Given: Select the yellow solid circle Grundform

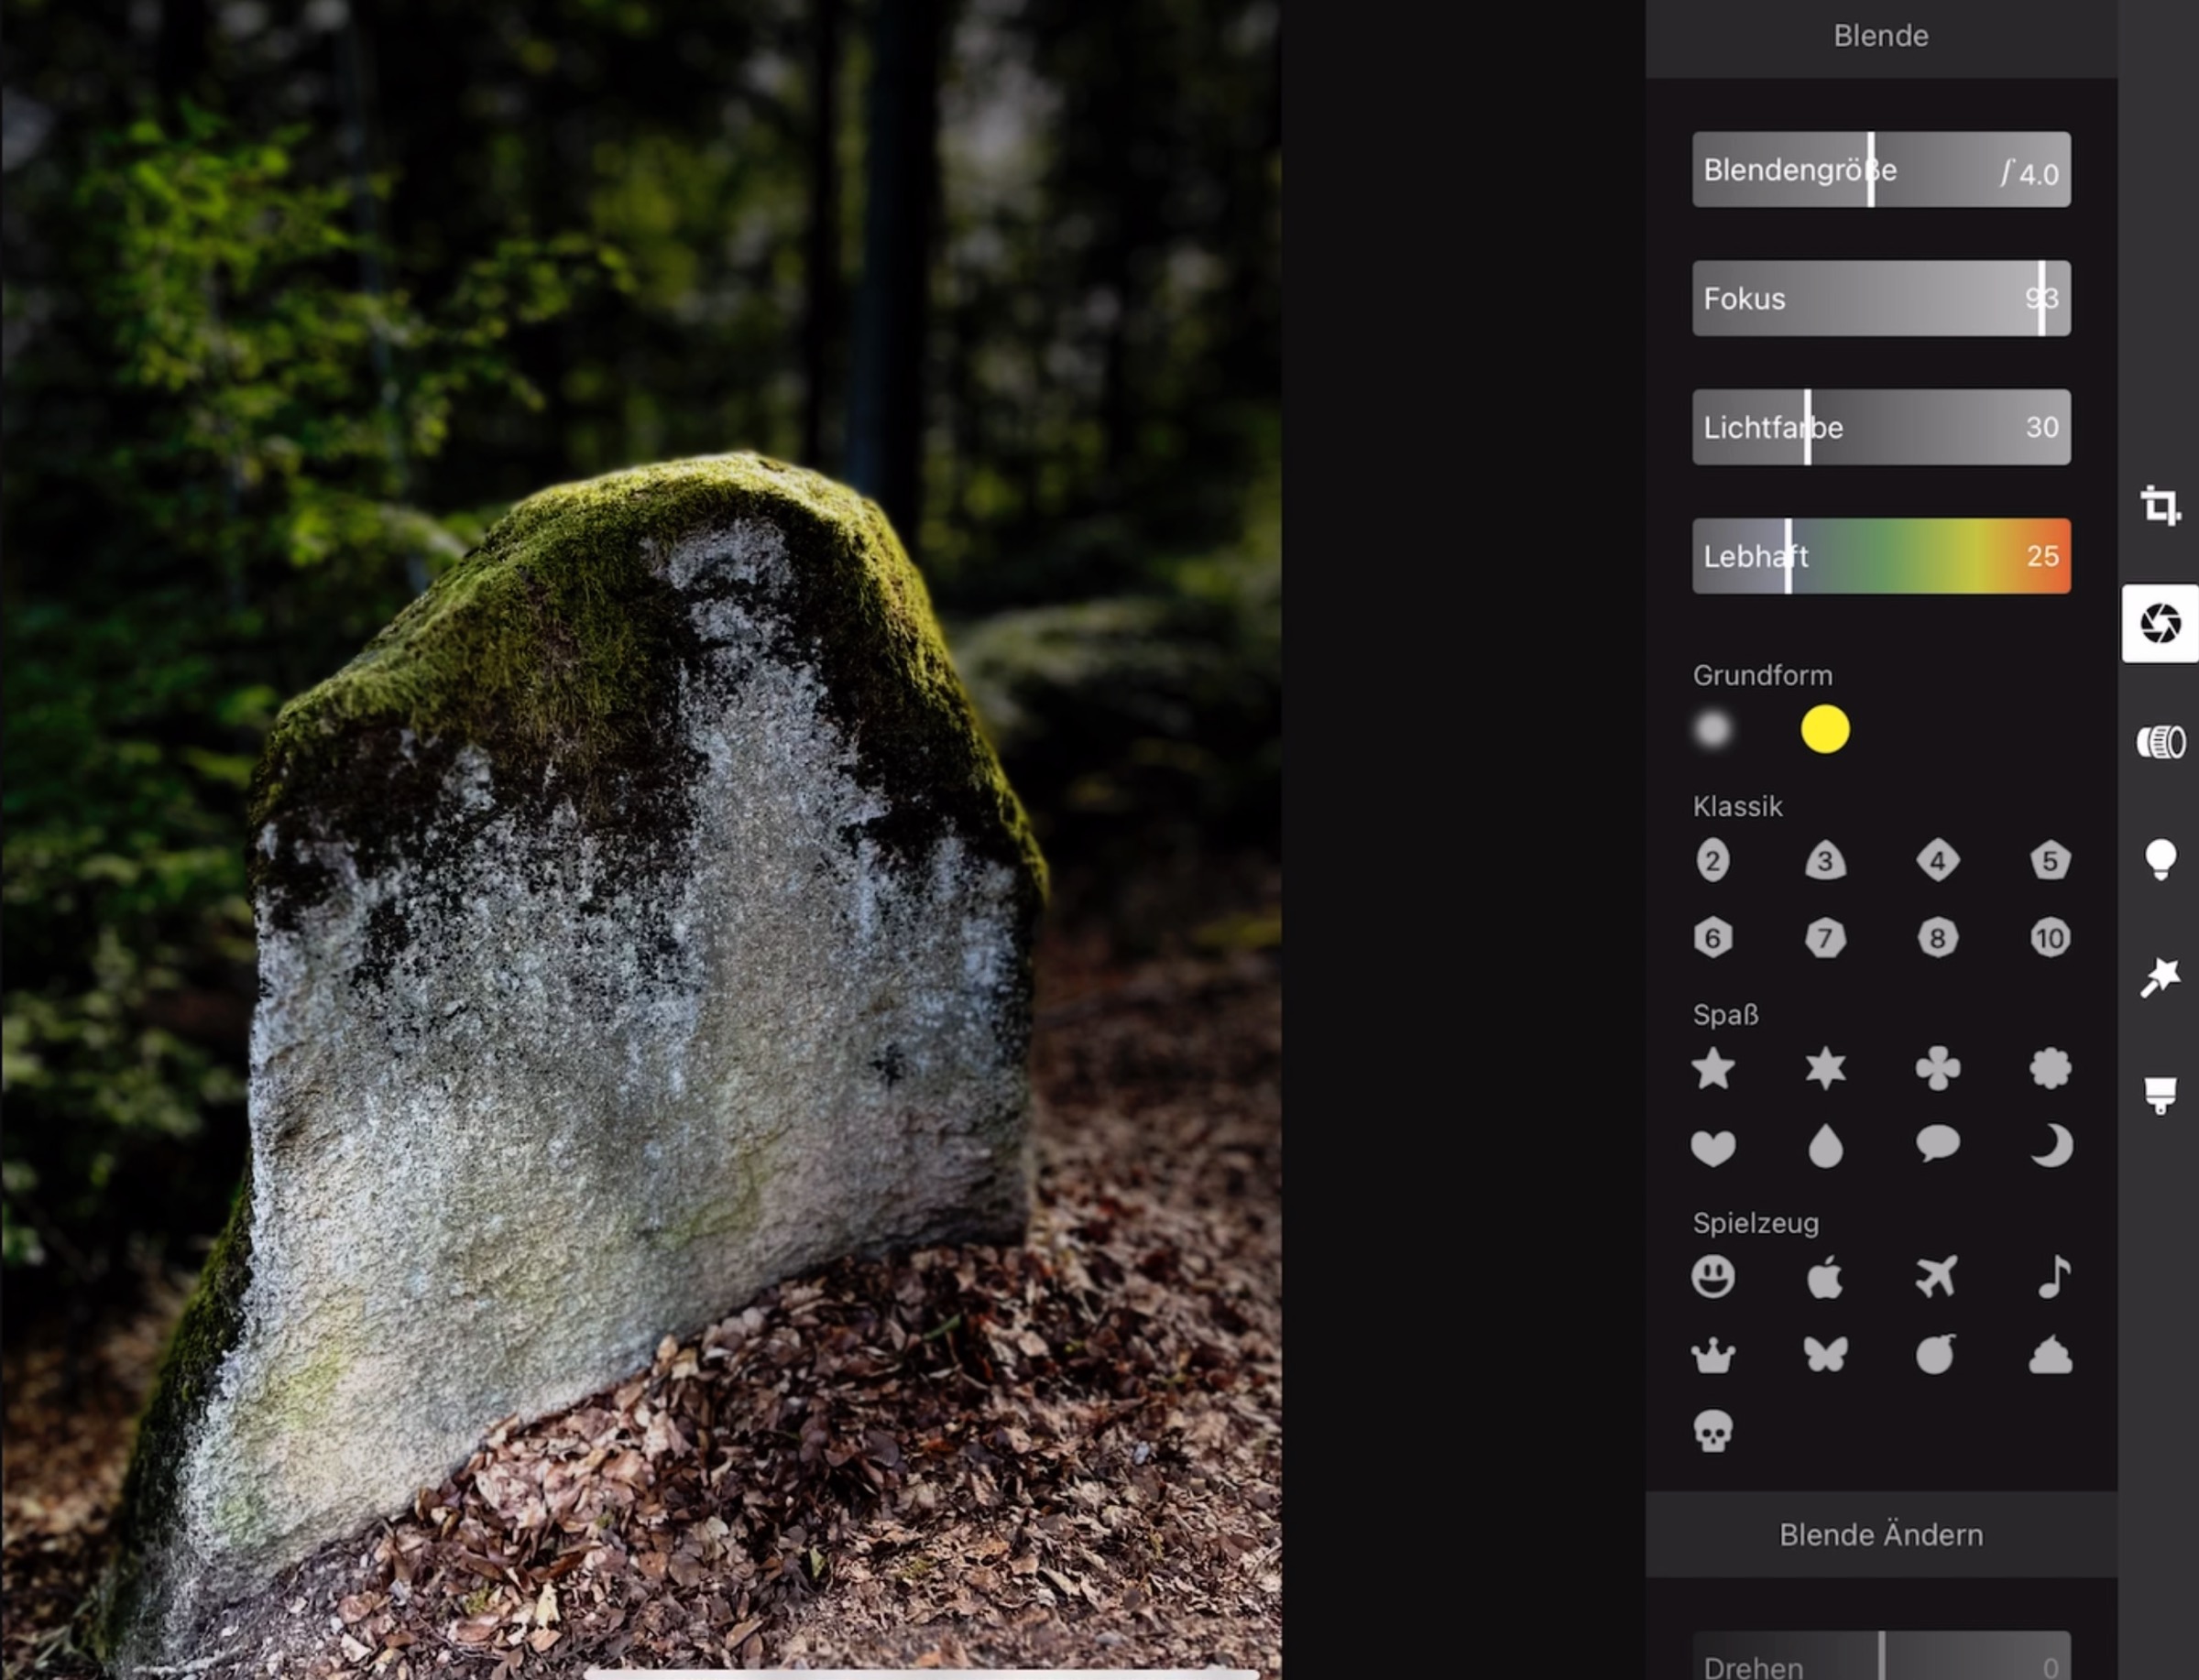Looking at the screenshot, I should (1825, 729).
